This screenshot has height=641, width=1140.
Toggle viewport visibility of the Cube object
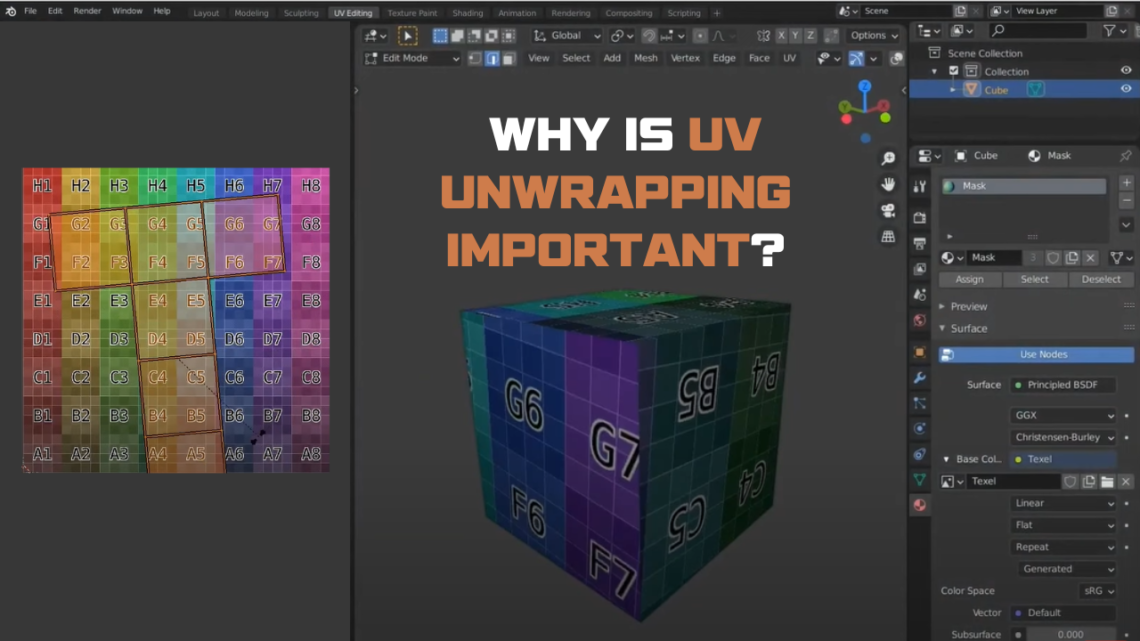point(1128,89)
